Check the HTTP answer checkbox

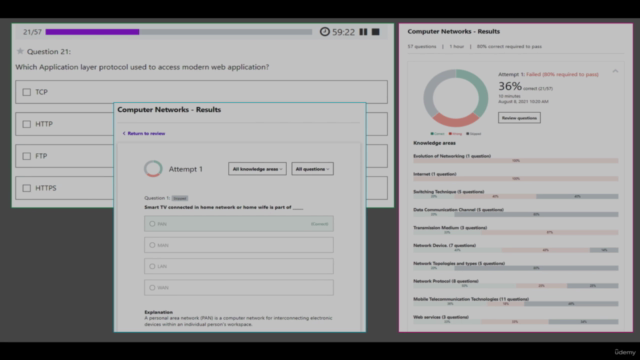pyautogui.click(x=27, y=124)
